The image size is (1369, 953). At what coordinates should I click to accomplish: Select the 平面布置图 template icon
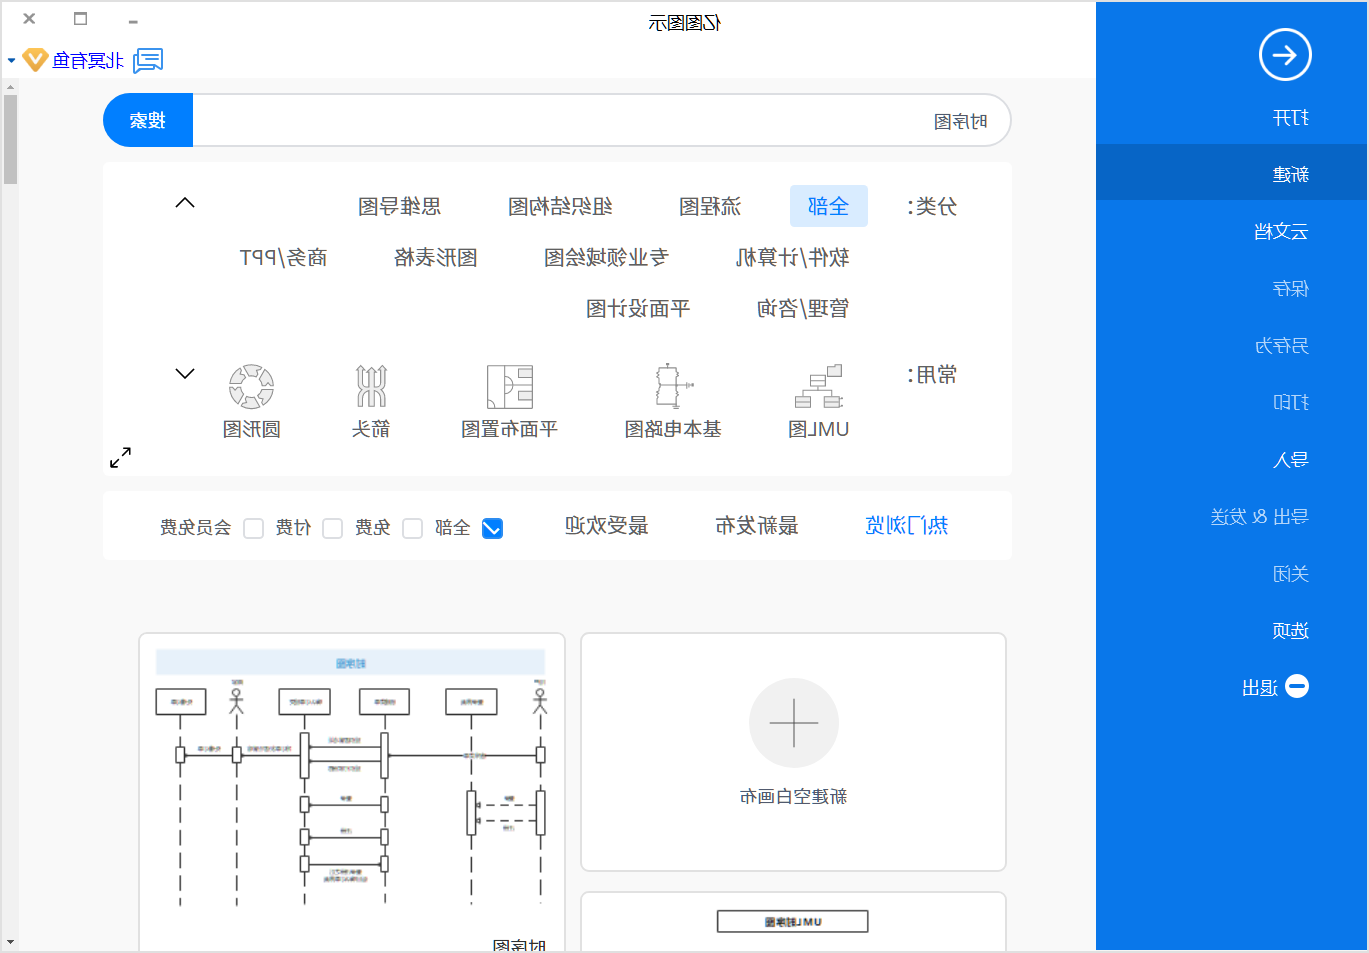[x=509, y=386]
